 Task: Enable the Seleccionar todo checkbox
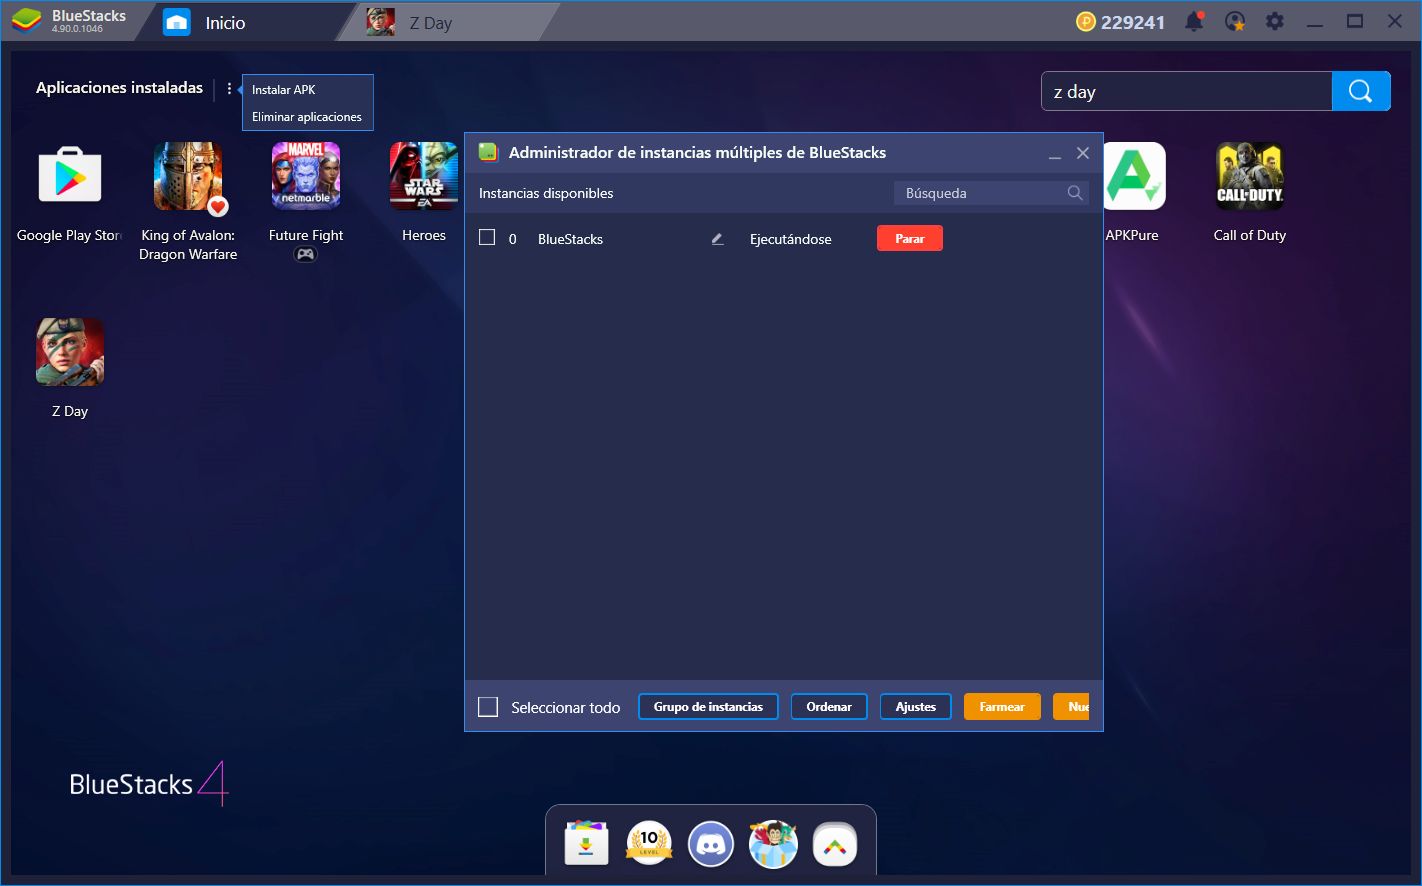(488, 707)
